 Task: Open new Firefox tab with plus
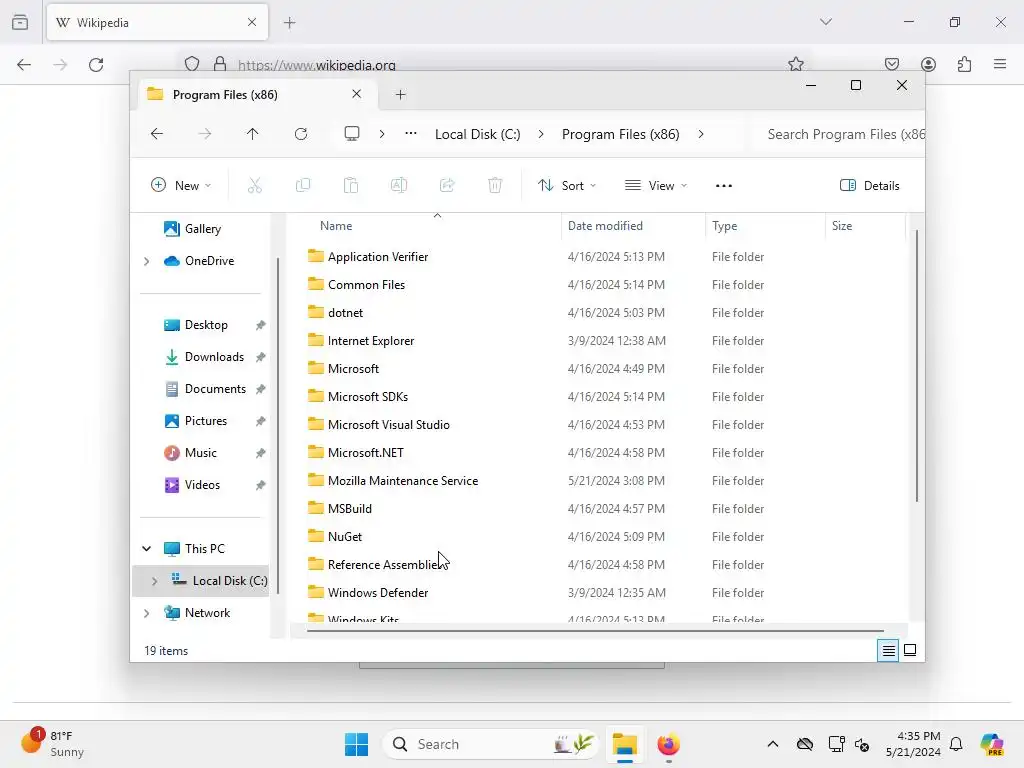tap(290, 23)
